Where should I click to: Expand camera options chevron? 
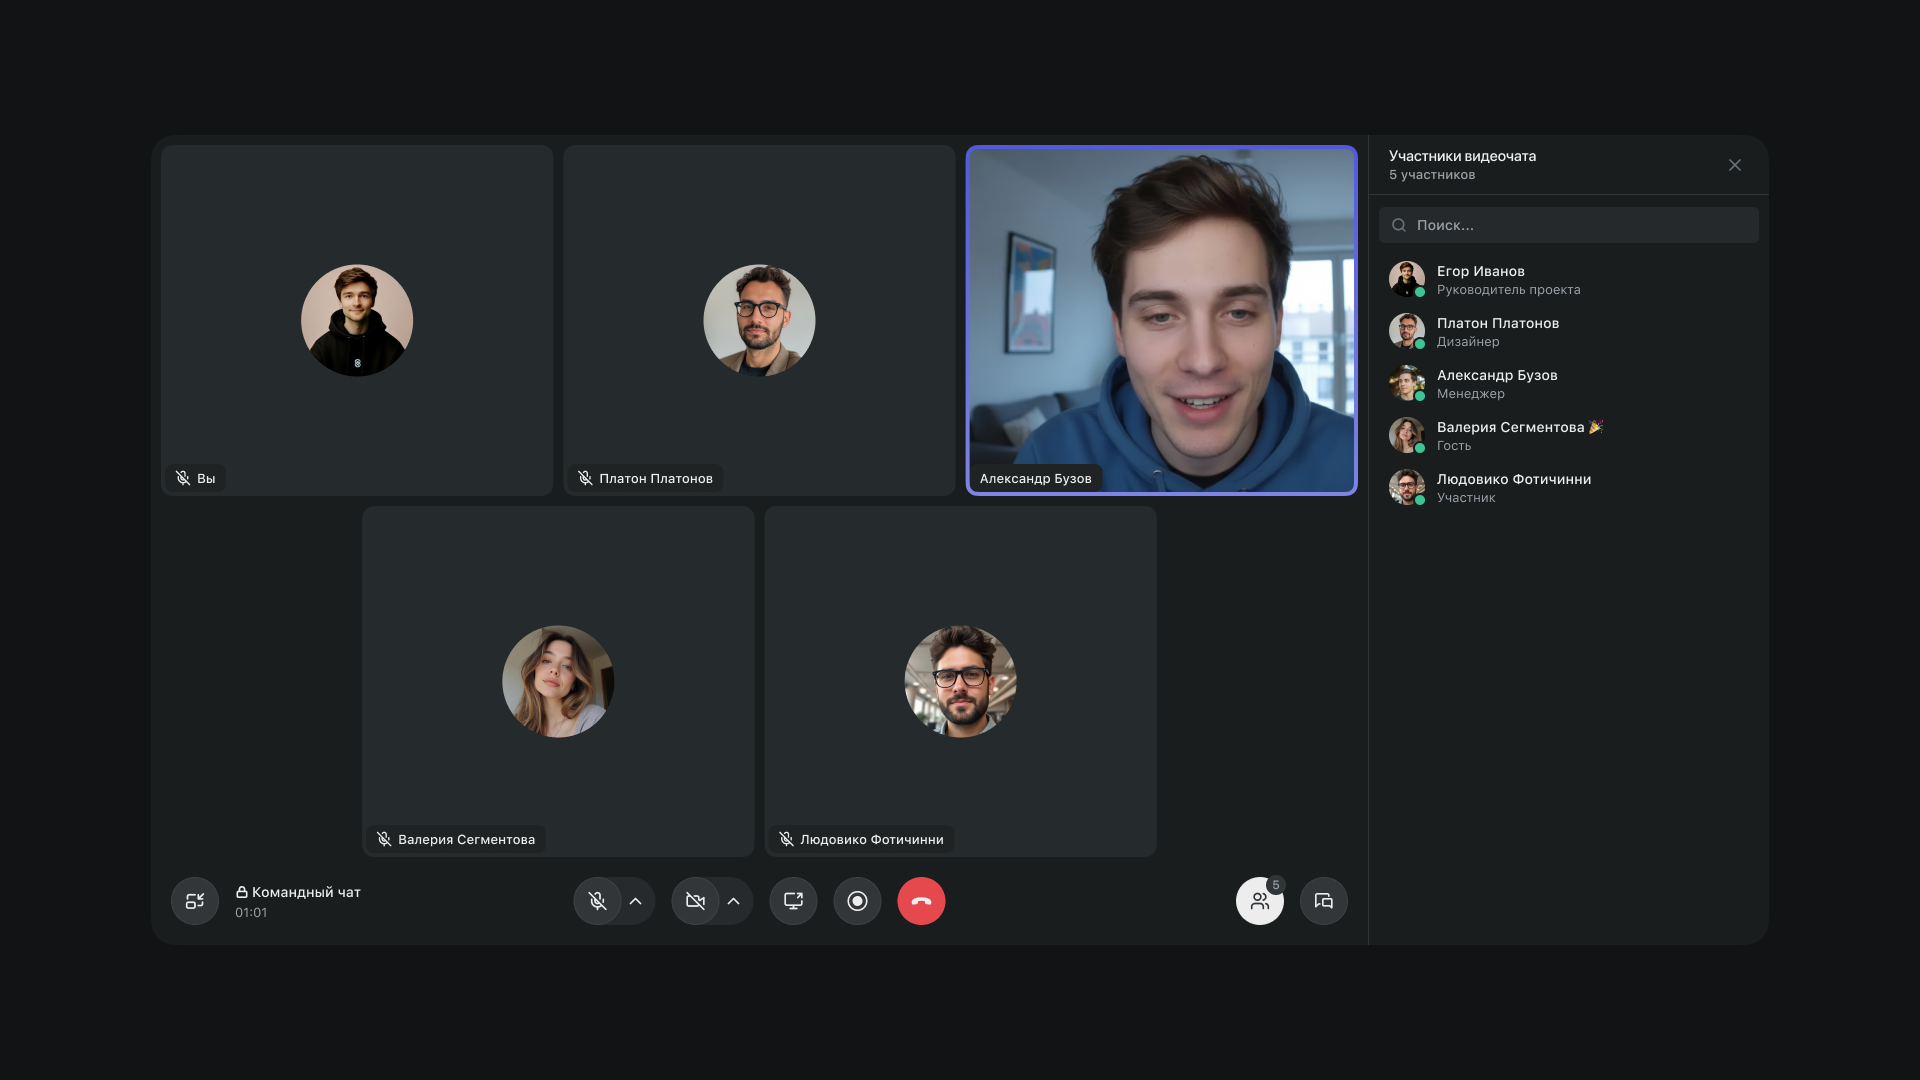click(734, 901)
